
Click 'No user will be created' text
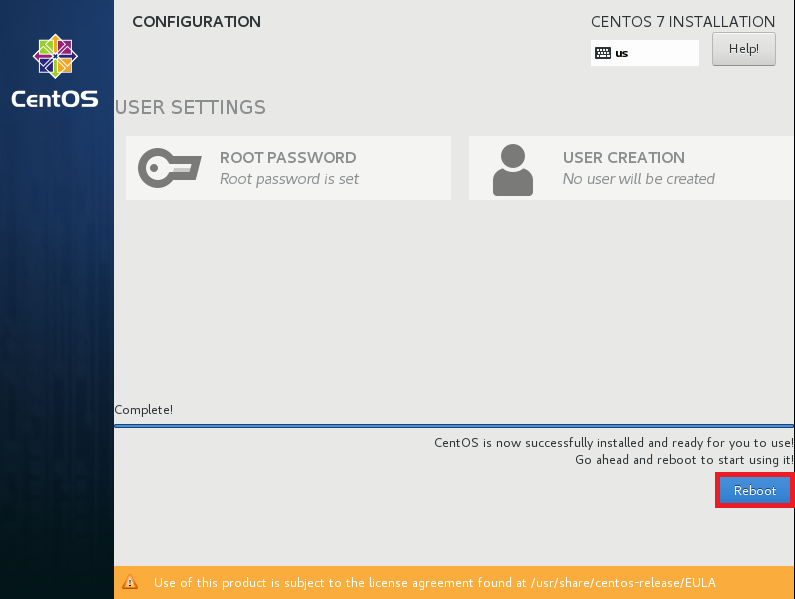(638, 179)
